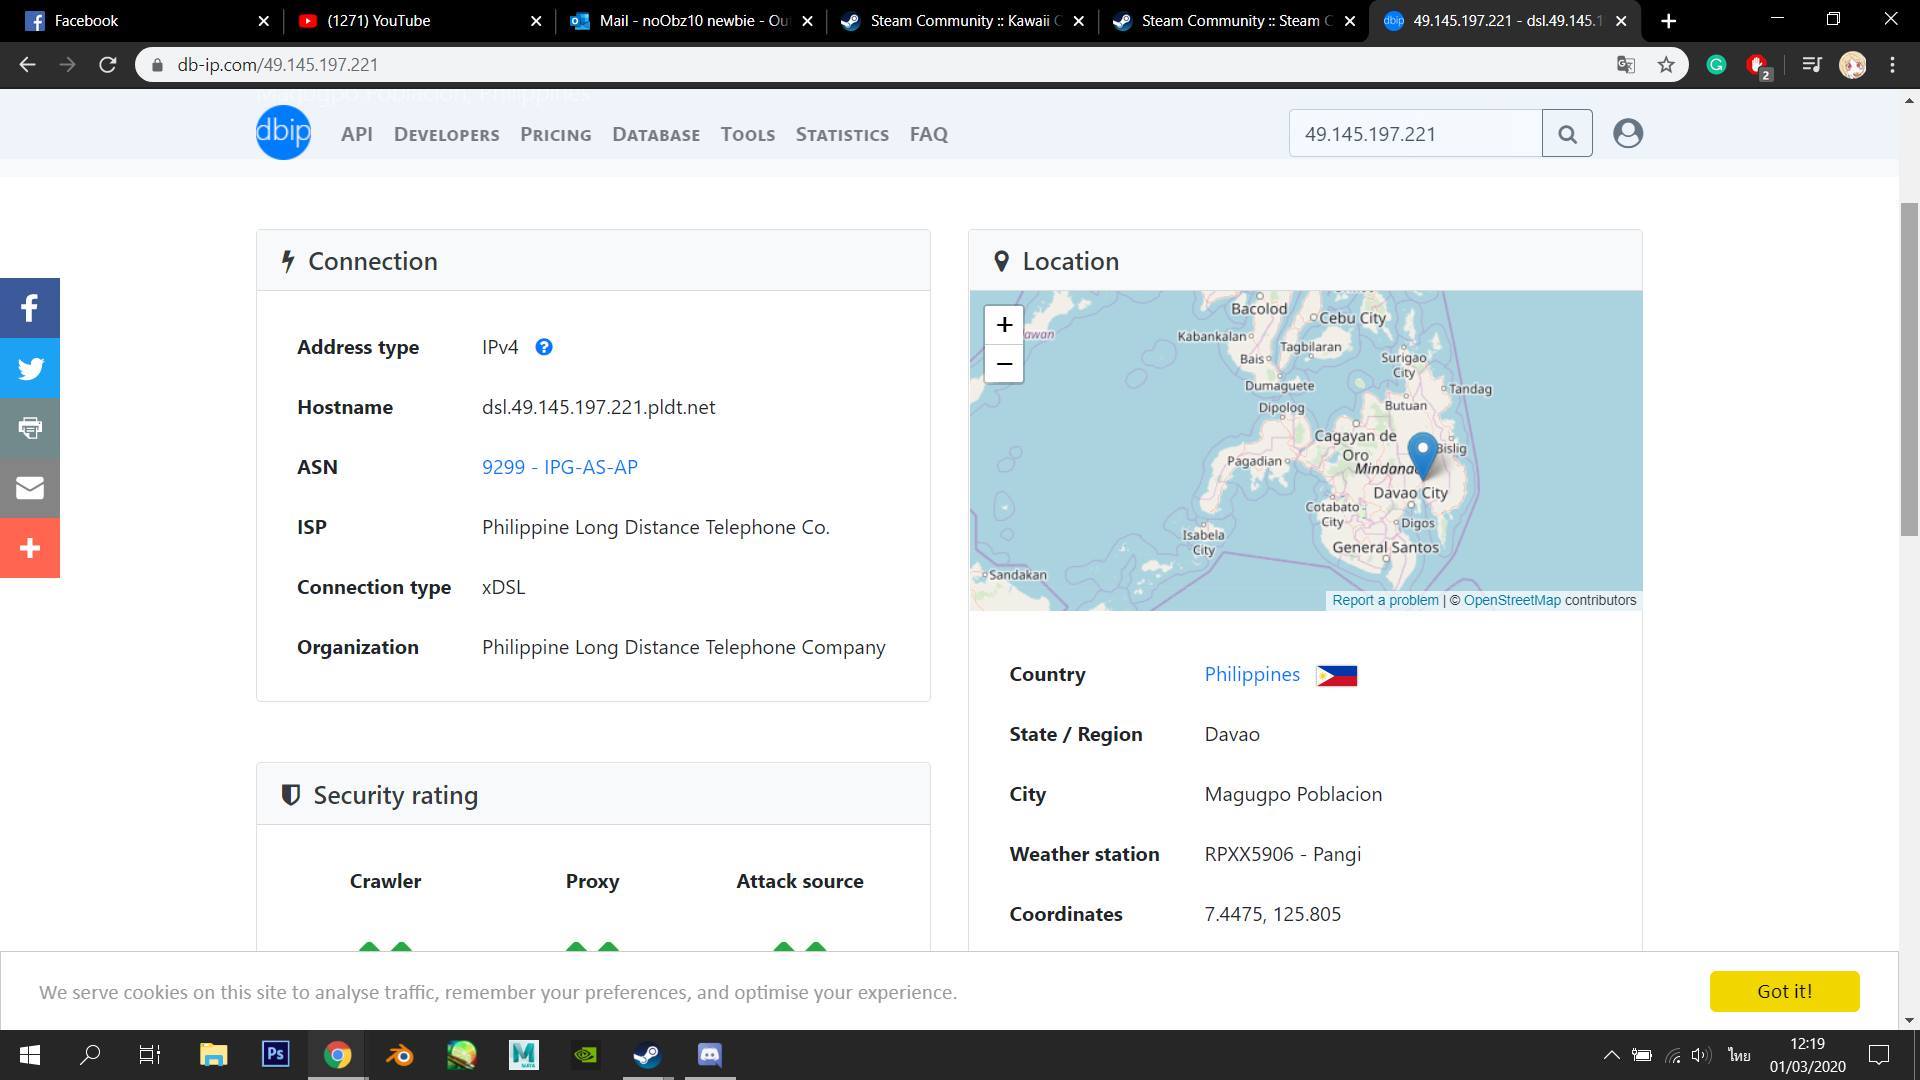Open Photoshop from taskbar
Screen dimensions: 1920x1080
[x=275, y=1054]
